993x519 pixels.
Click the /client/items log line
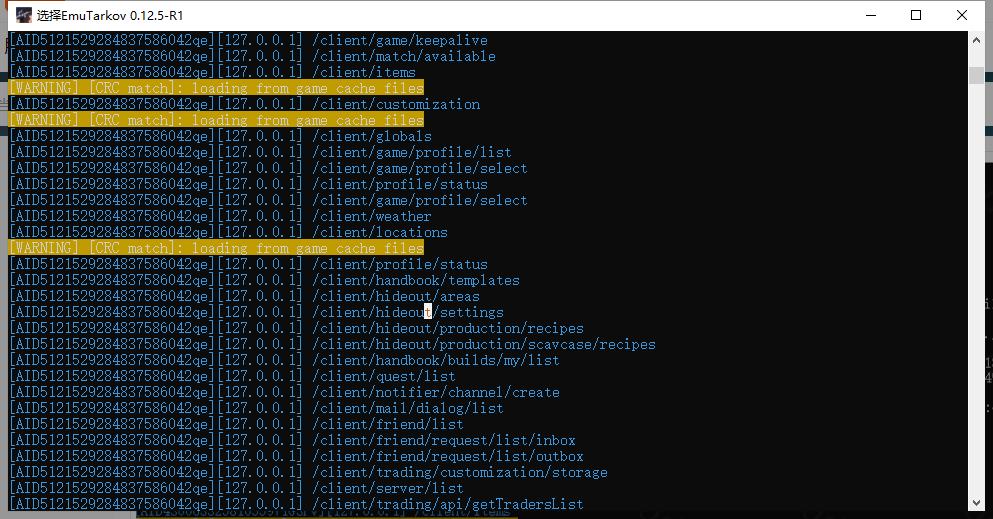coord(212,72)
